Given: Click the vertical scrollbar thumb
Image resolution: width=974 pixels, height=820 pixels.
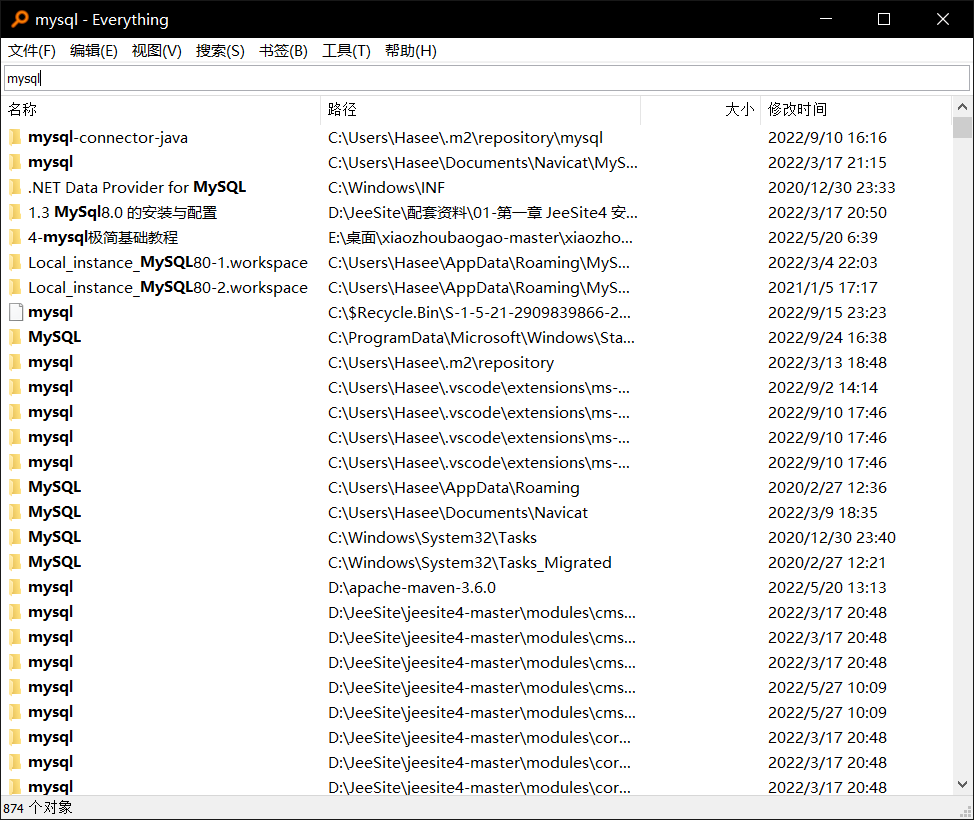Looking at the screenshot, I should (962, 127).
